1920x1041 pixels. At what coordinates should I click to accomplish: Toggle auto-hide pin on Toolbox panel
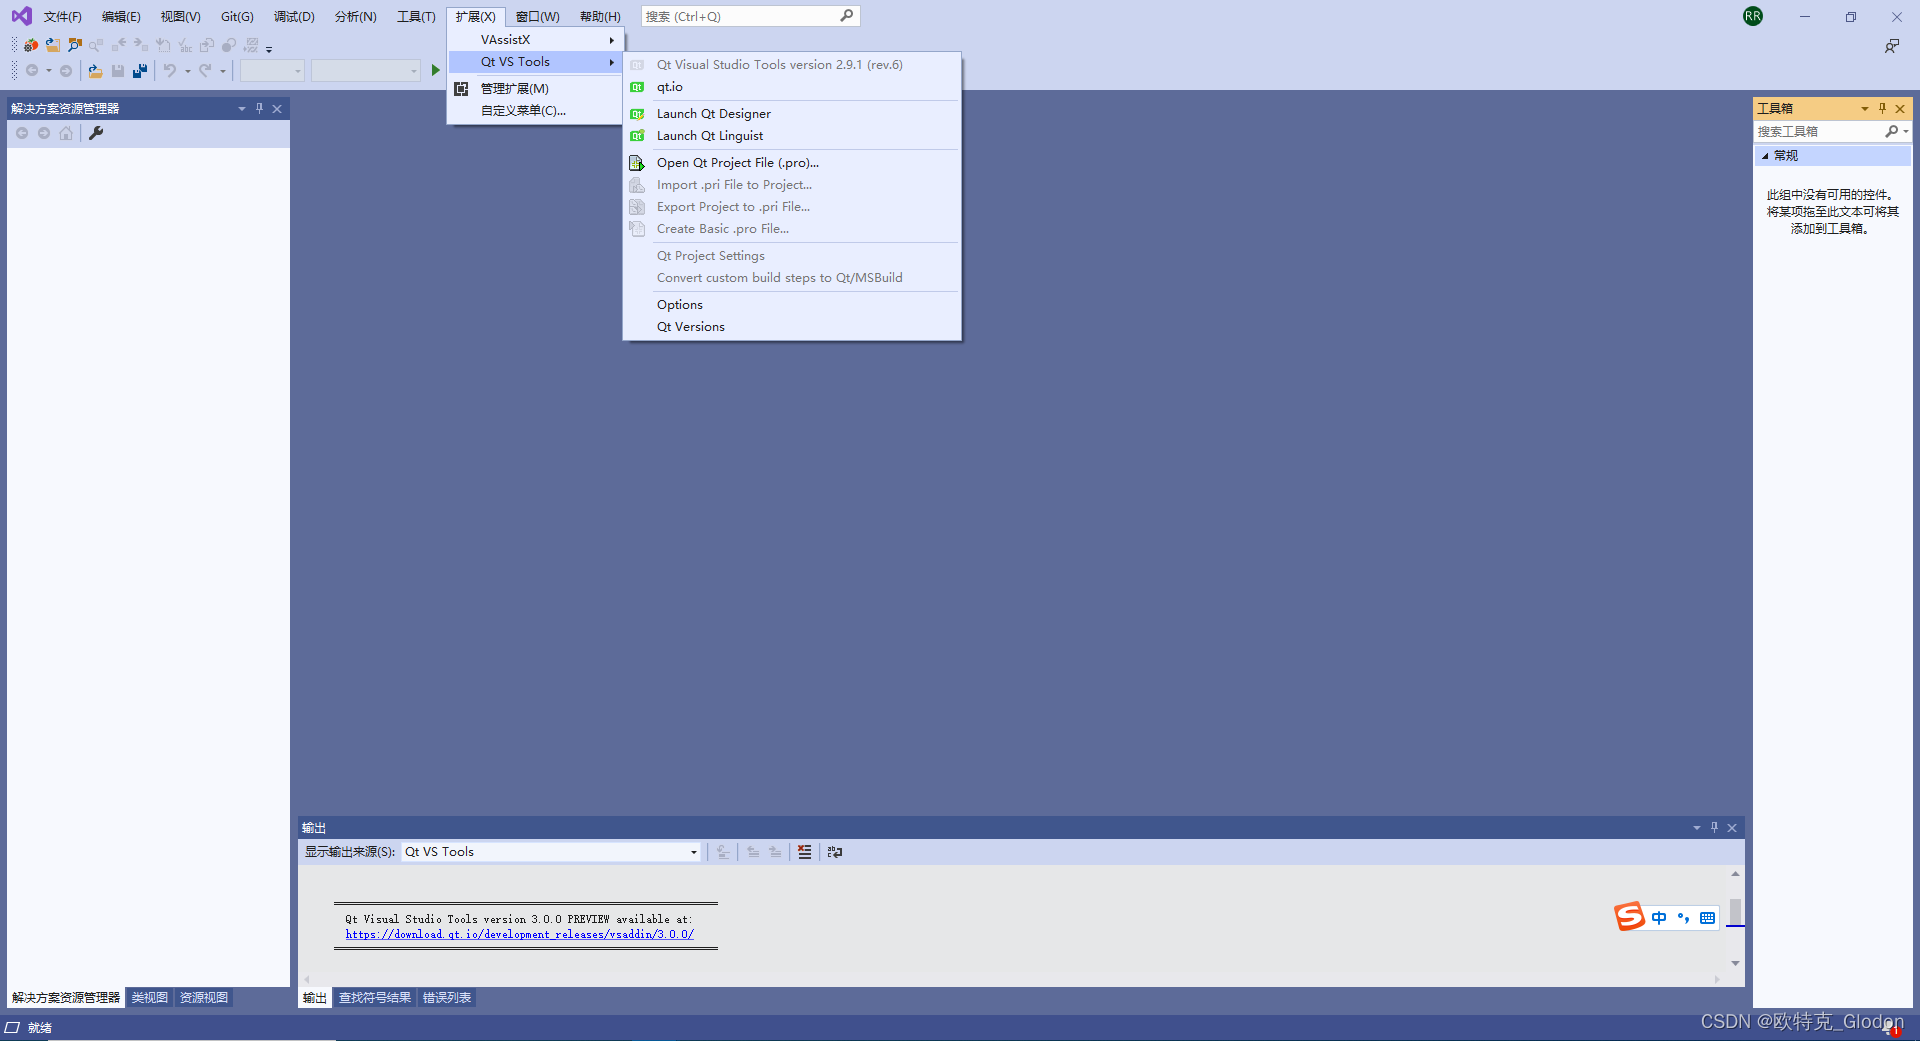[1882, 108]
